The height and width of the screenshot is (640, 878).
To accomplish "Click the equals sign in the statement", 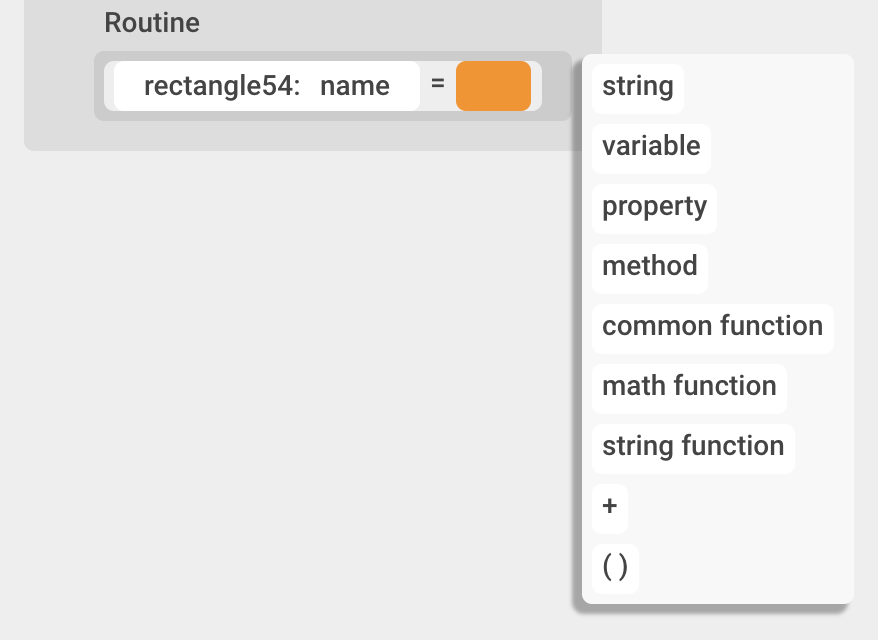I will (x=437, y=85).
